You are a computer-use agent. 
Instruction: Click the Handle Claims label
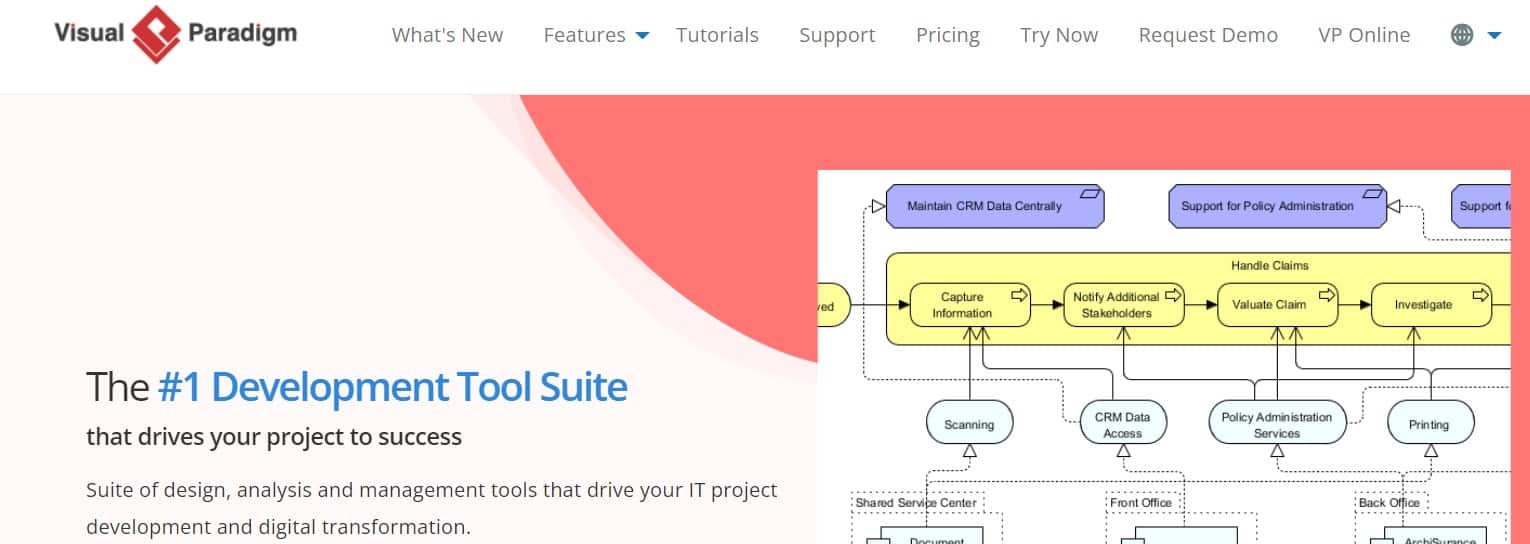tap(1270, 265)
